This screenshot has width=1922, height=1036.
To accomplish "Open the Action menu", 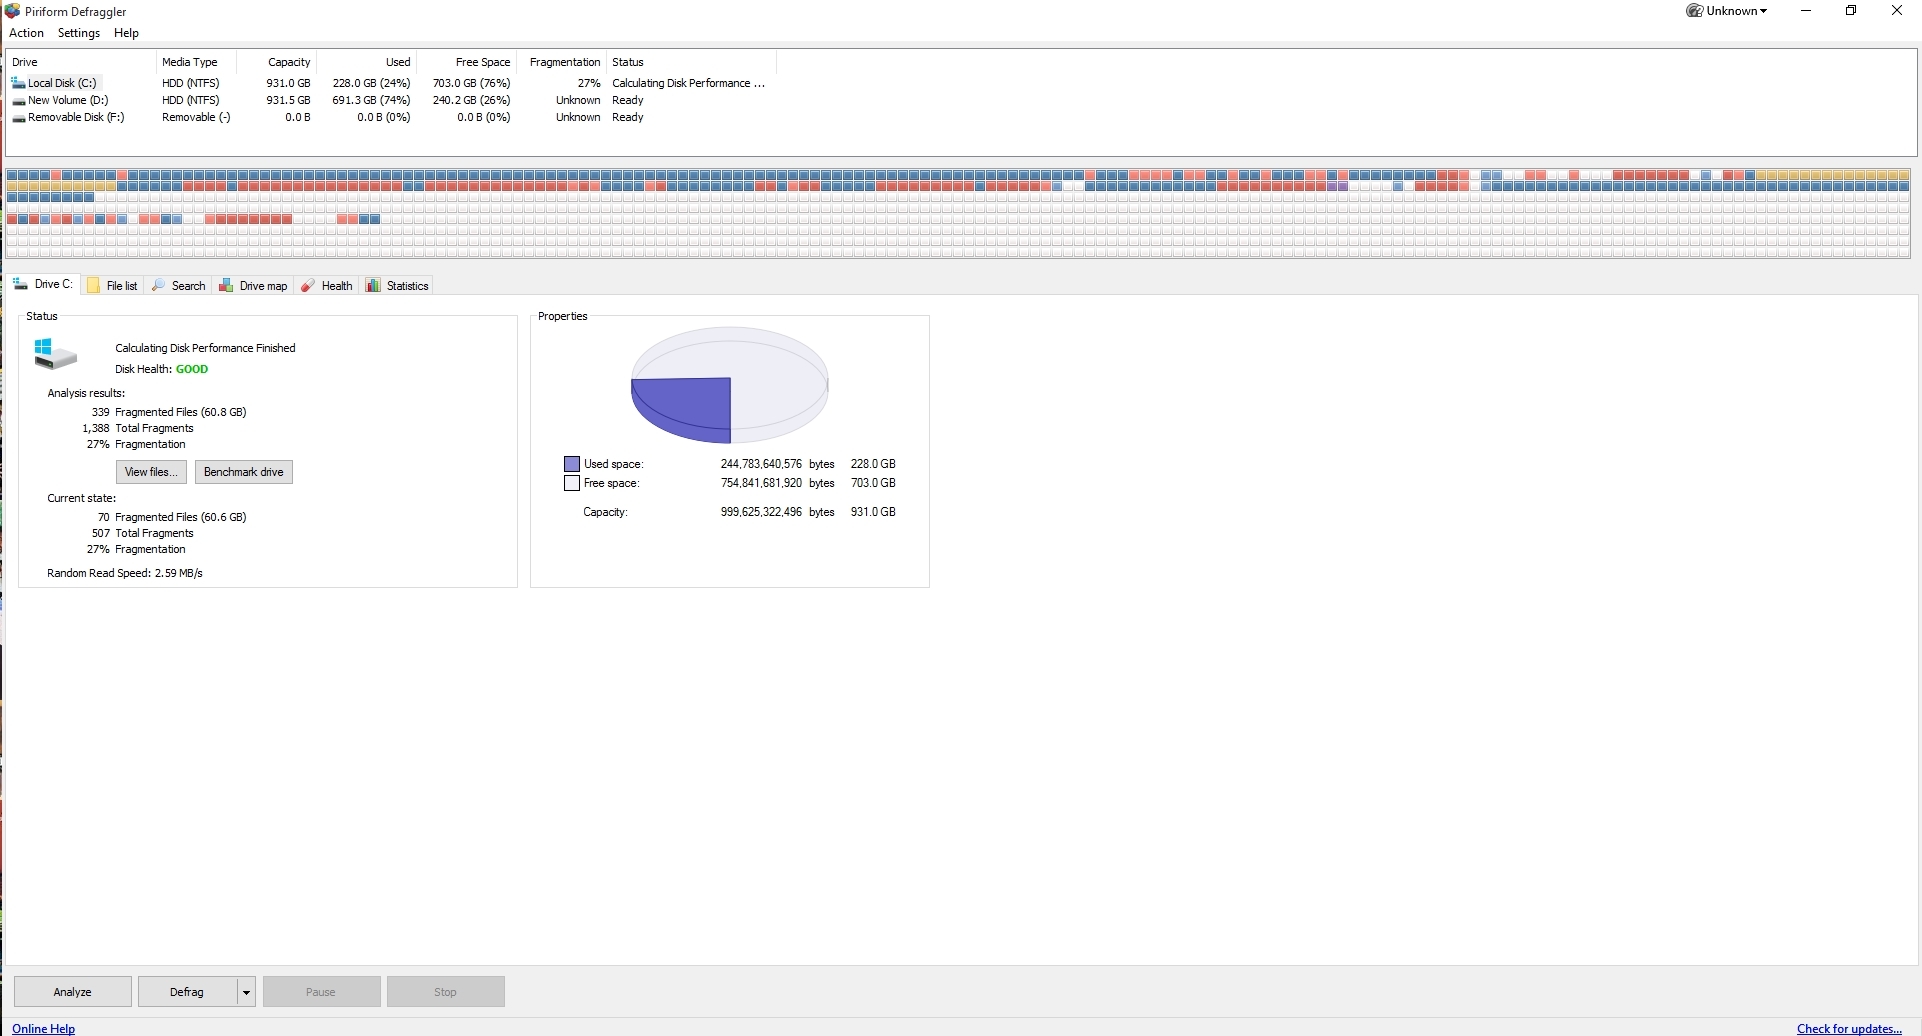I will pyautogui.click(x=26, y=33).
